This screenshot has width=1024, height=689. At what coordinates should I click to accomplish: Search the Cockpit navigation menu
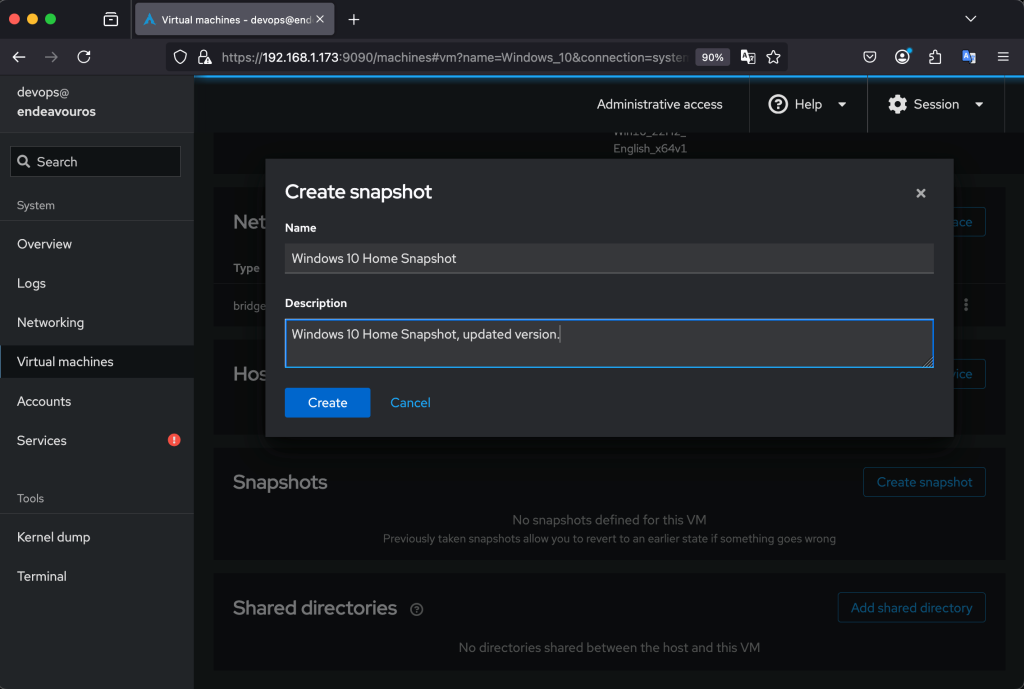95,161
